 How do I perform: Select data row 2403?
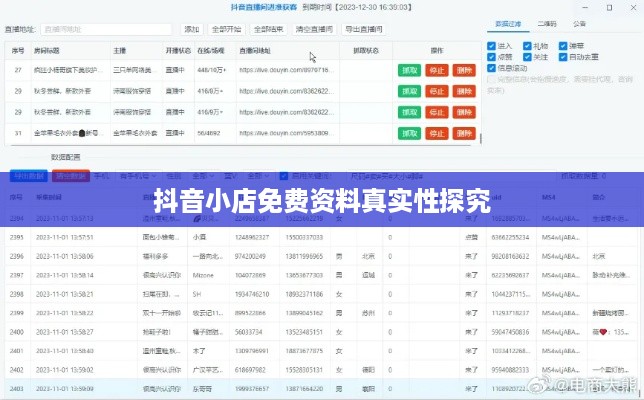[322, 389]
